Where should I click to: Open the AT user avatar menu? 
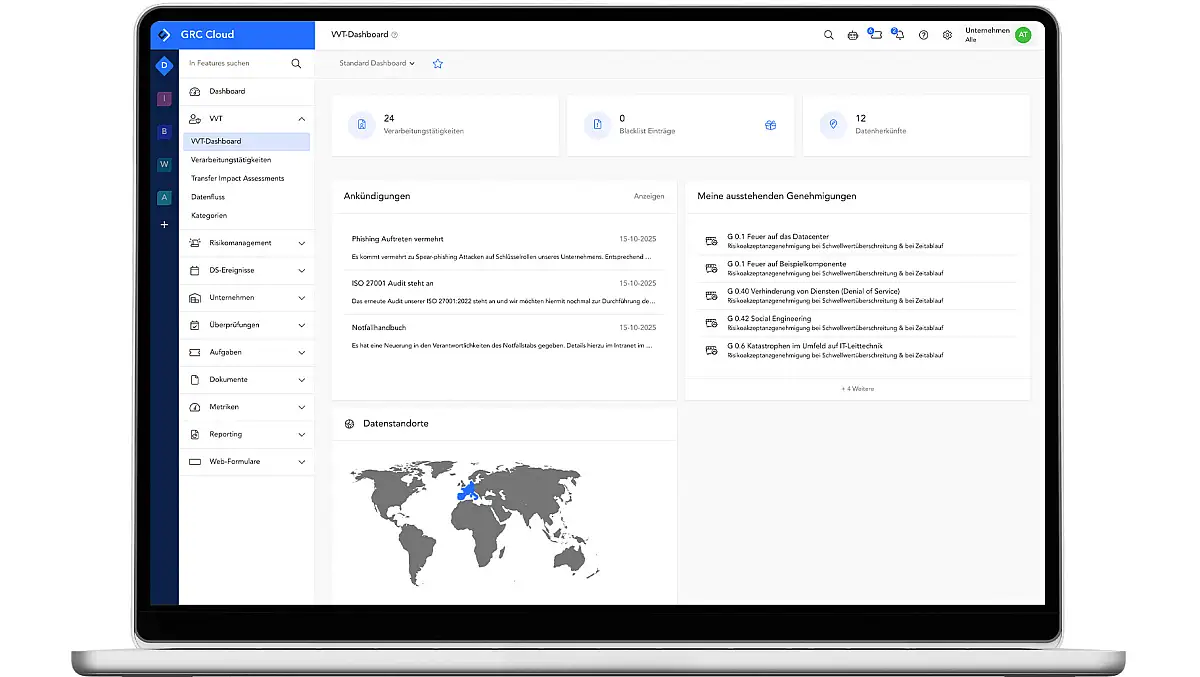(x=1022, y=35)
